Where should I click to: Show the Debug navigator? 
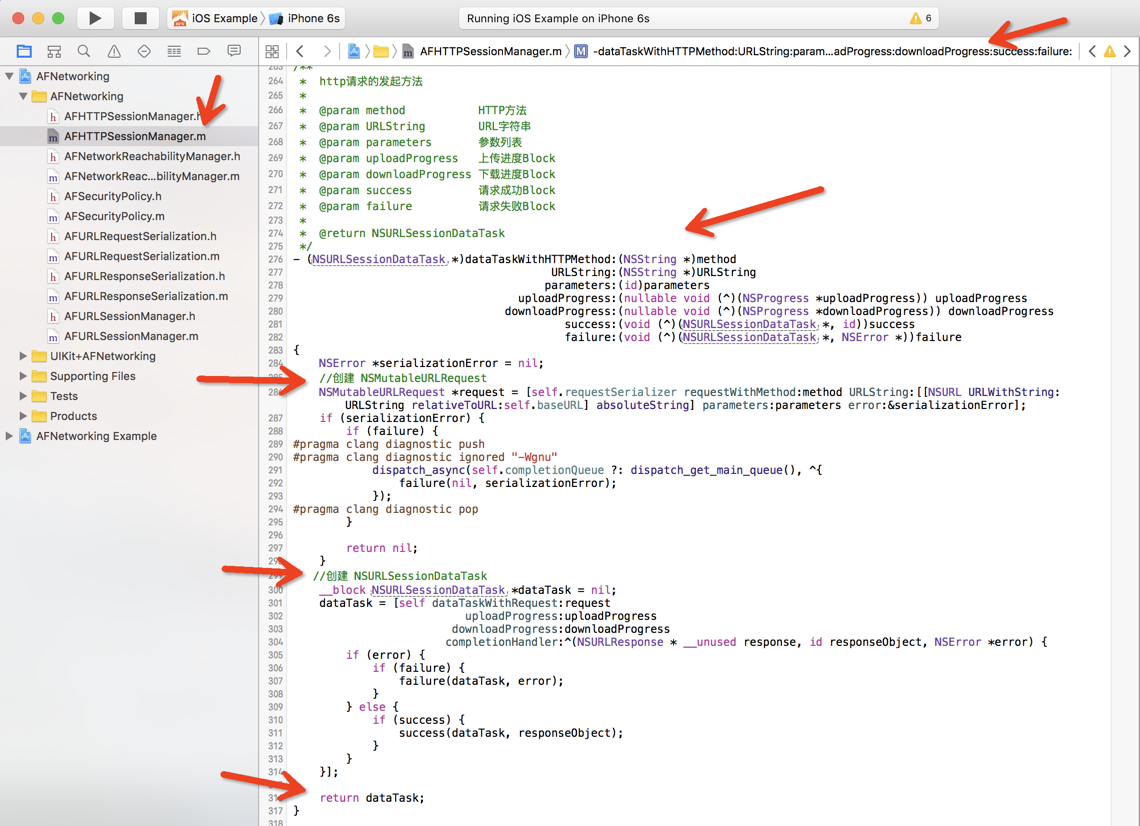point(174,51)
